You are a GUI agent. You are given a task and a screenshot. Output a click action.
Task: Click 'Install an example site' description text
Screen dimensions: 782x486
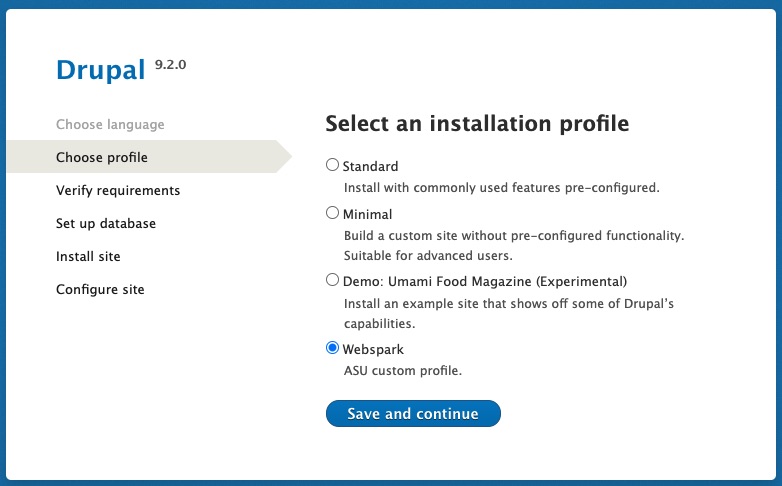[509, 313]
